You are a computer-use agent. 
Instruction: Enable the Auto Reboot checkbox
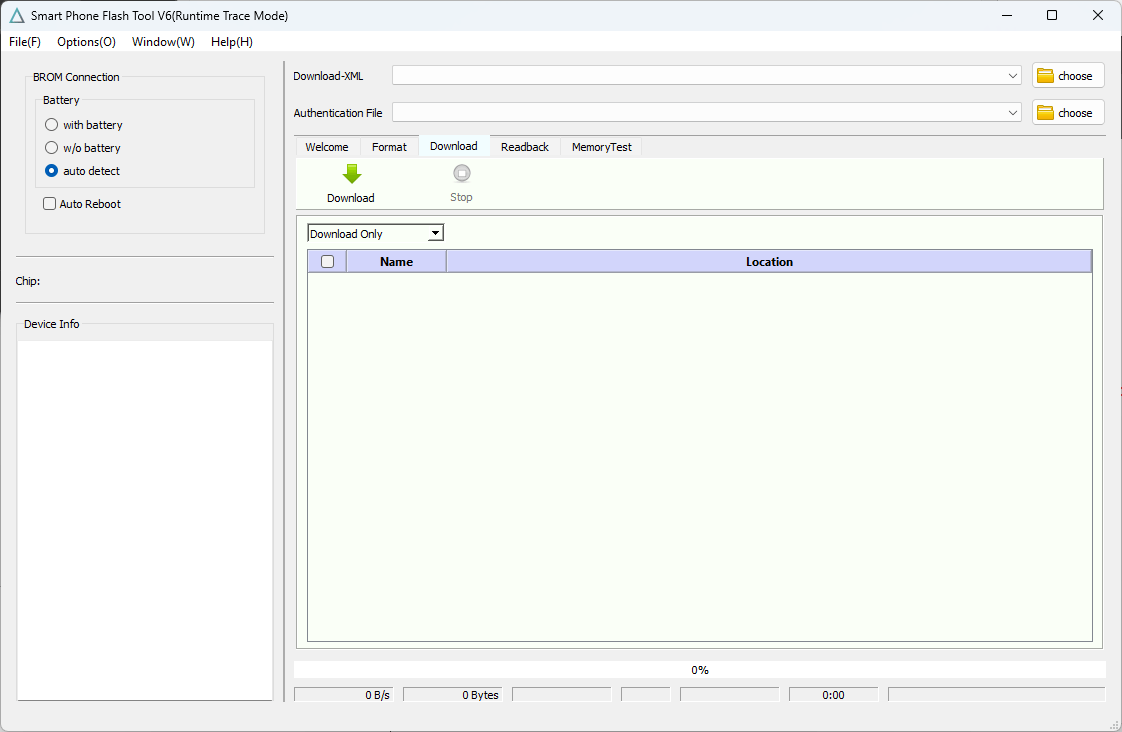pyautogui.click(x=50, y=204)
